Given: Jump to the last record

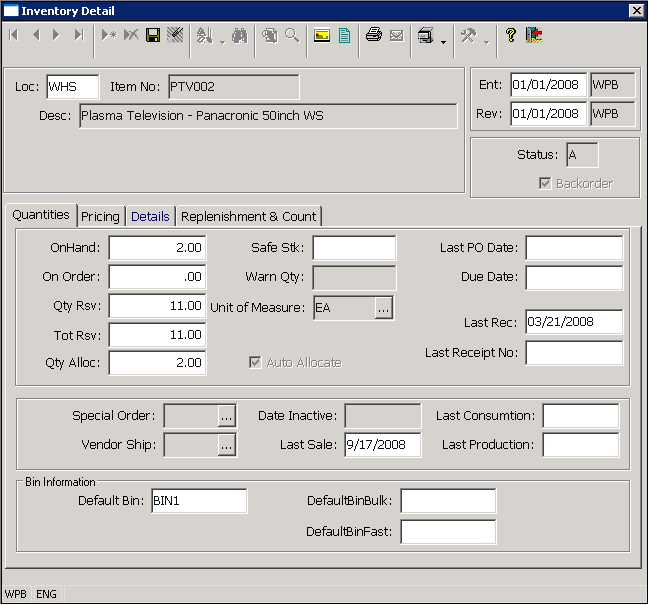Looking at the screenshot, I should pyautogui.click(x=79, y=35).
